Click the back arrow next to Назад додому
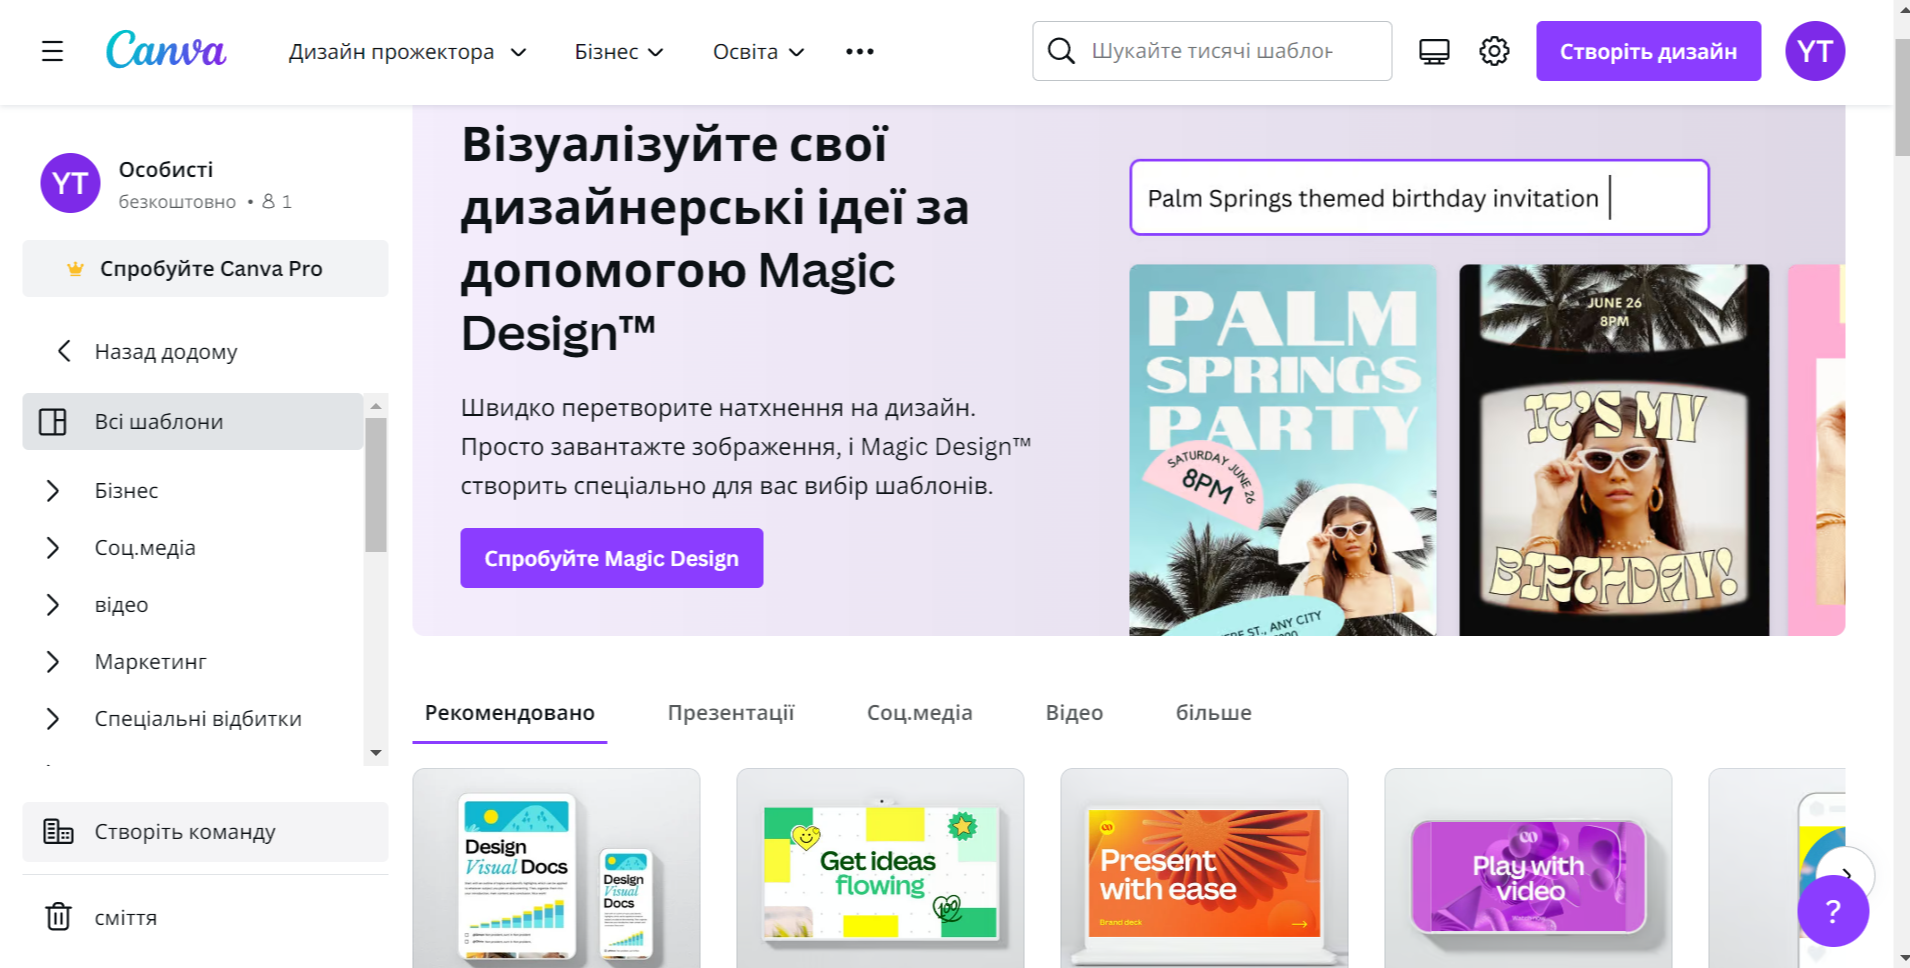Image resolution: width=1910 pixels, height=968 pixels. tap(64, 351)
